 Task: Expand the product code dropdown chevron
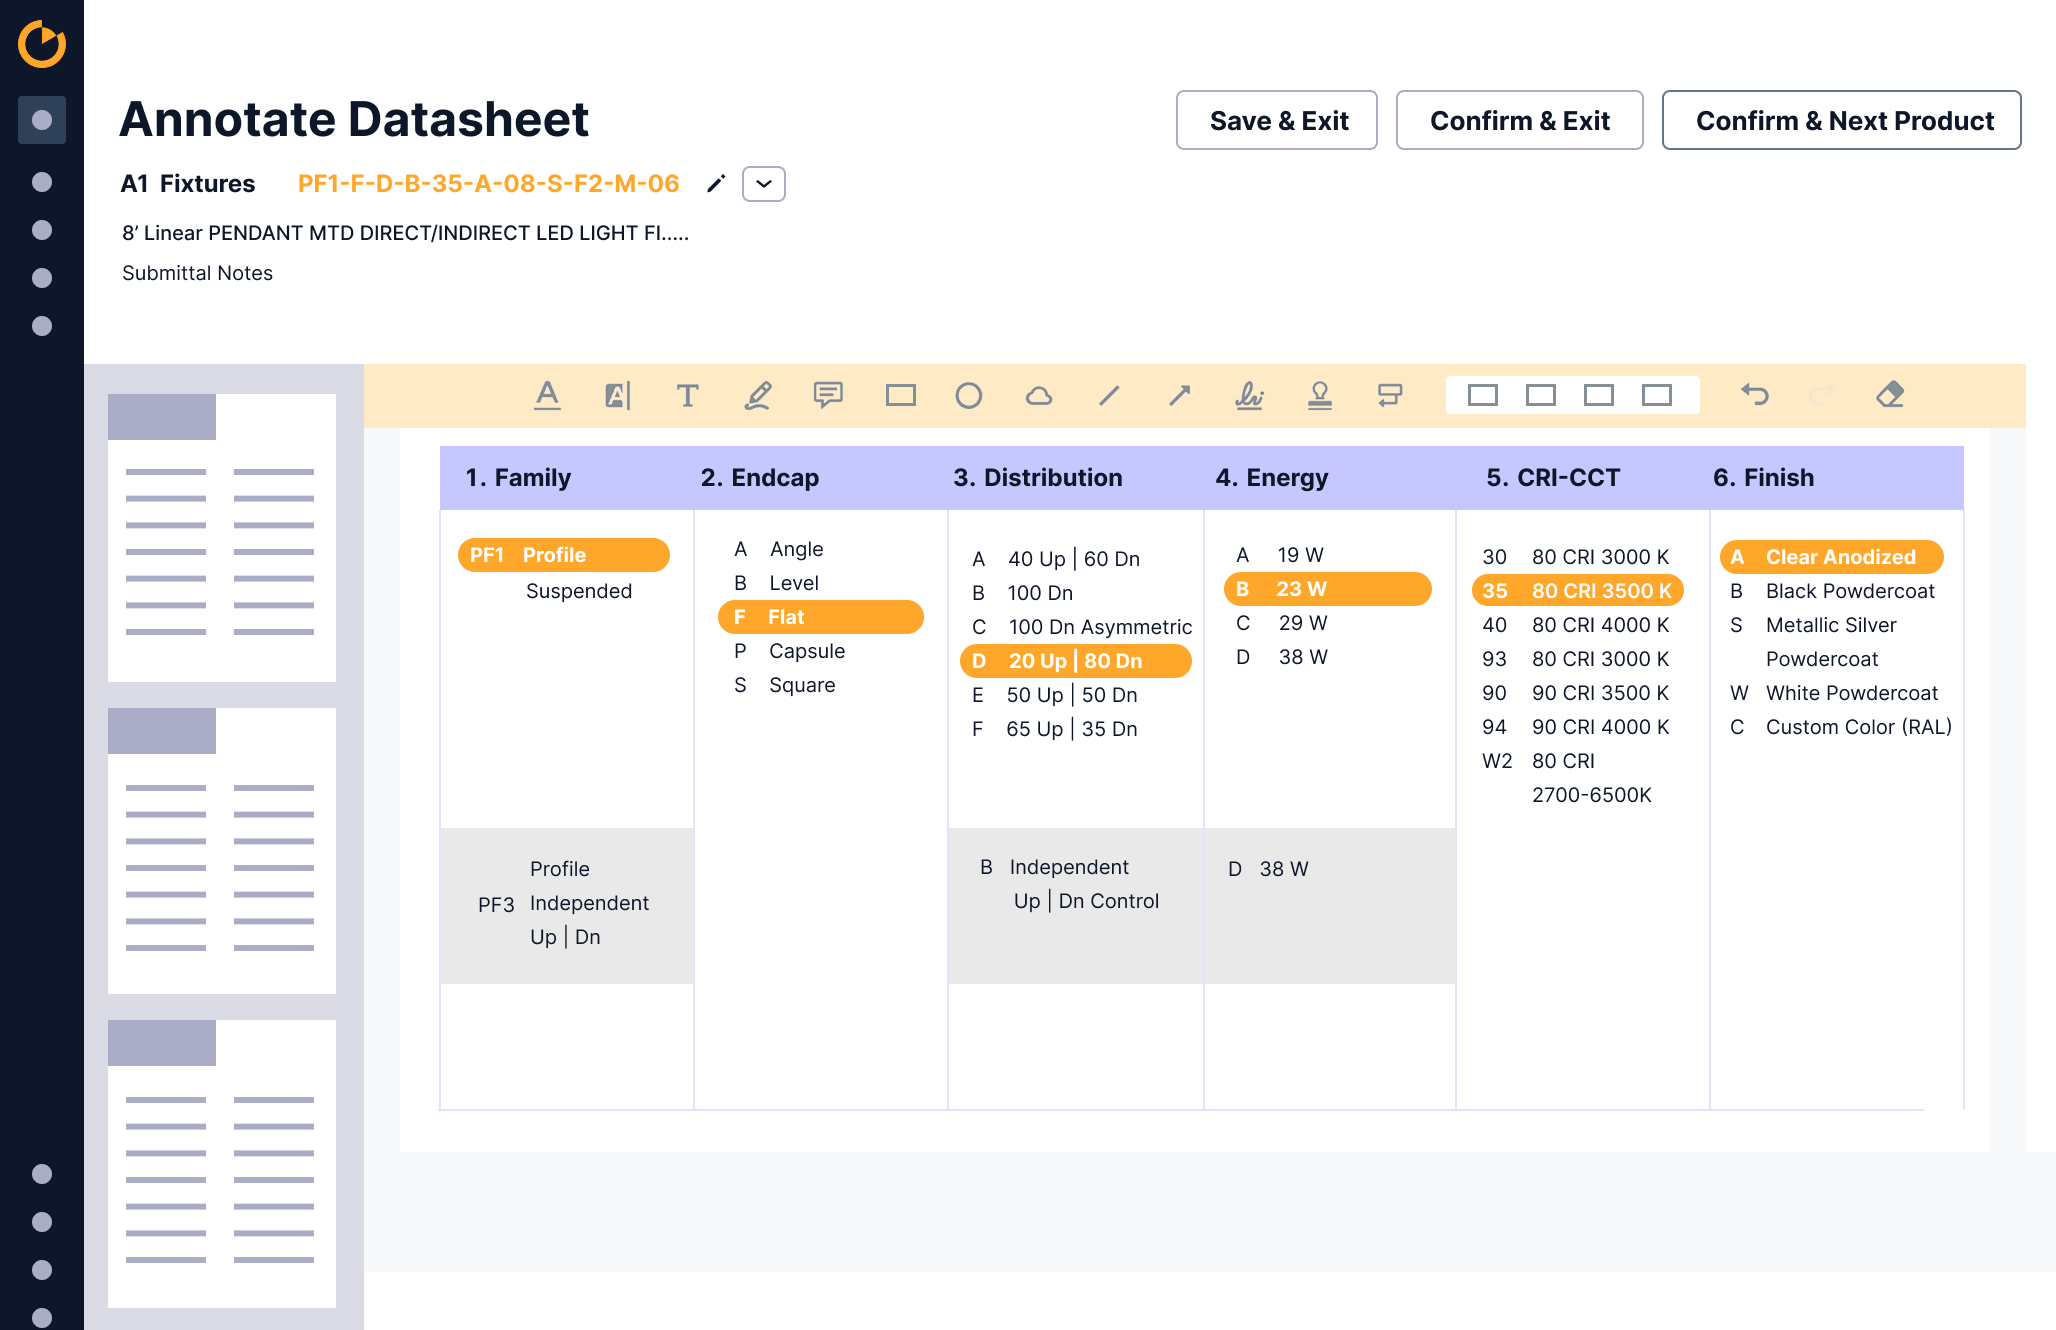point(764,184)
